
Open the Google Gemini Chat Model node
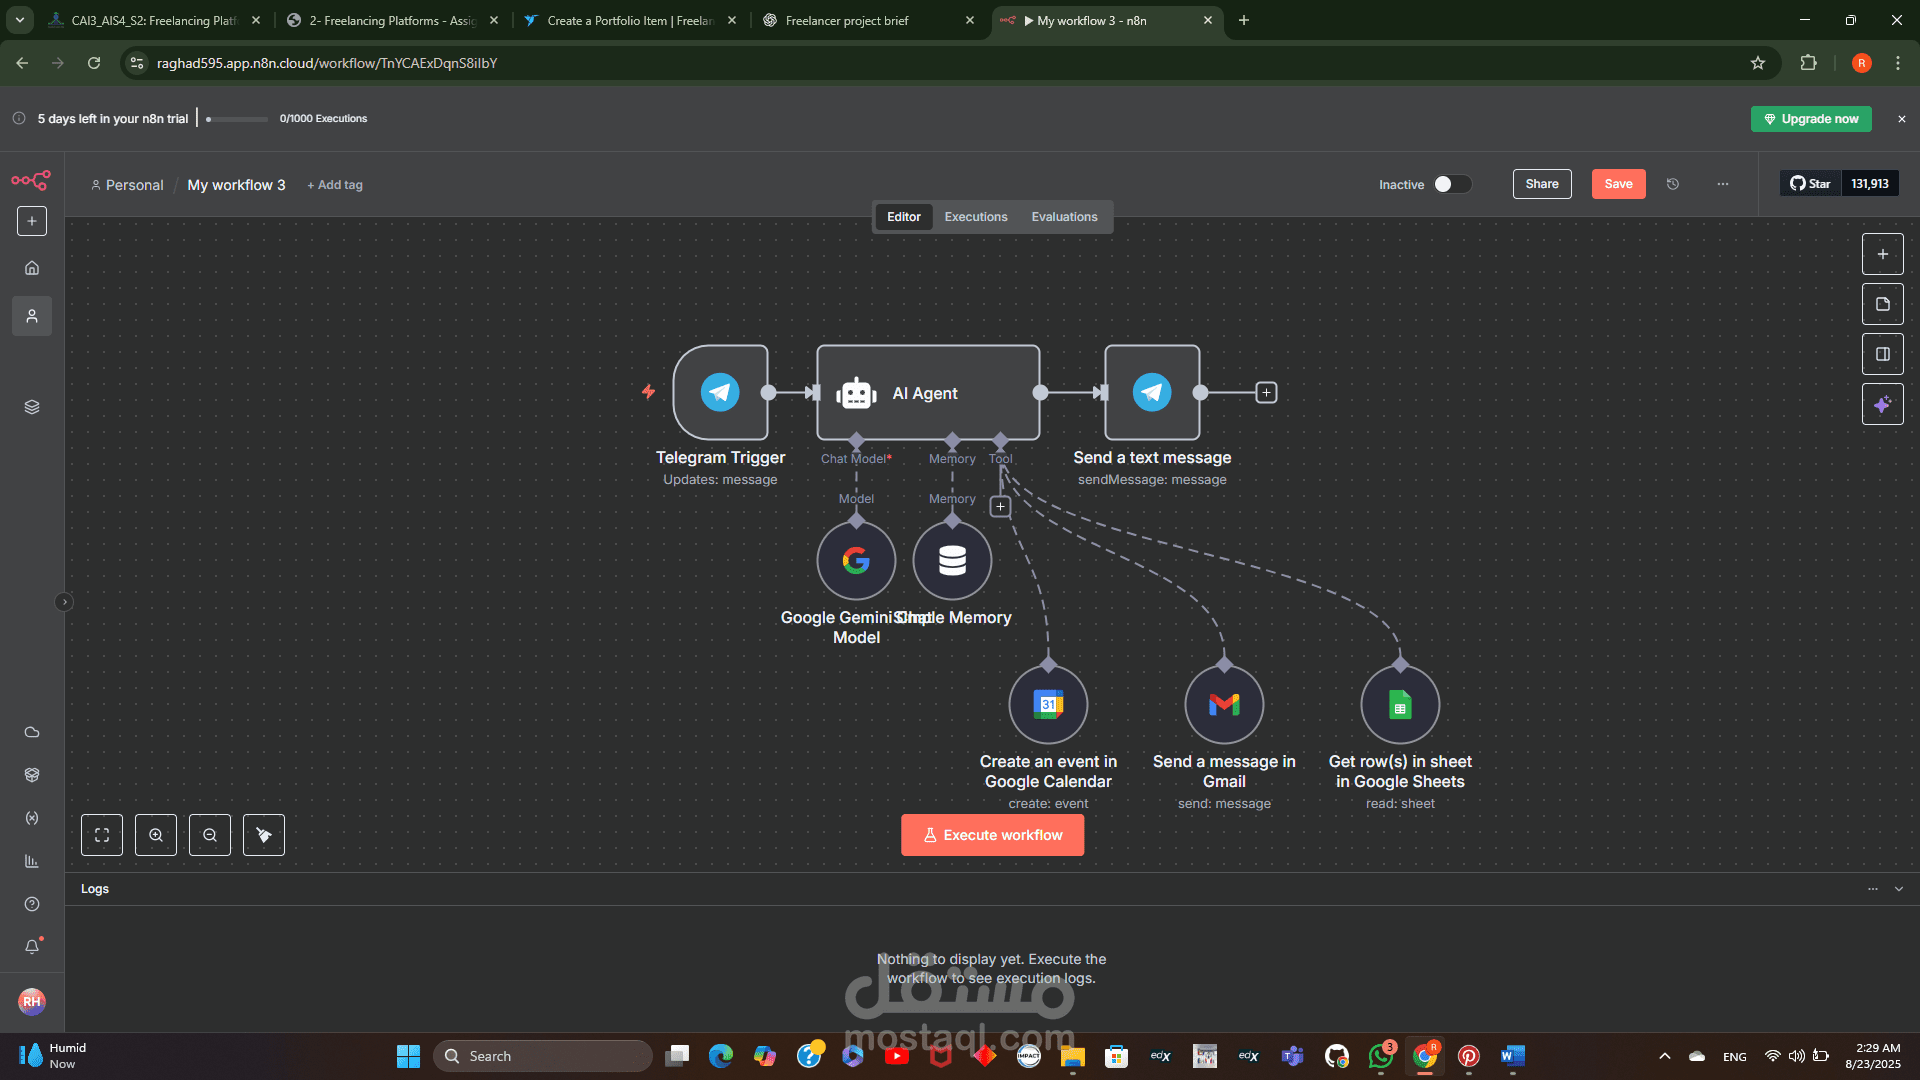tap(856, 560)
